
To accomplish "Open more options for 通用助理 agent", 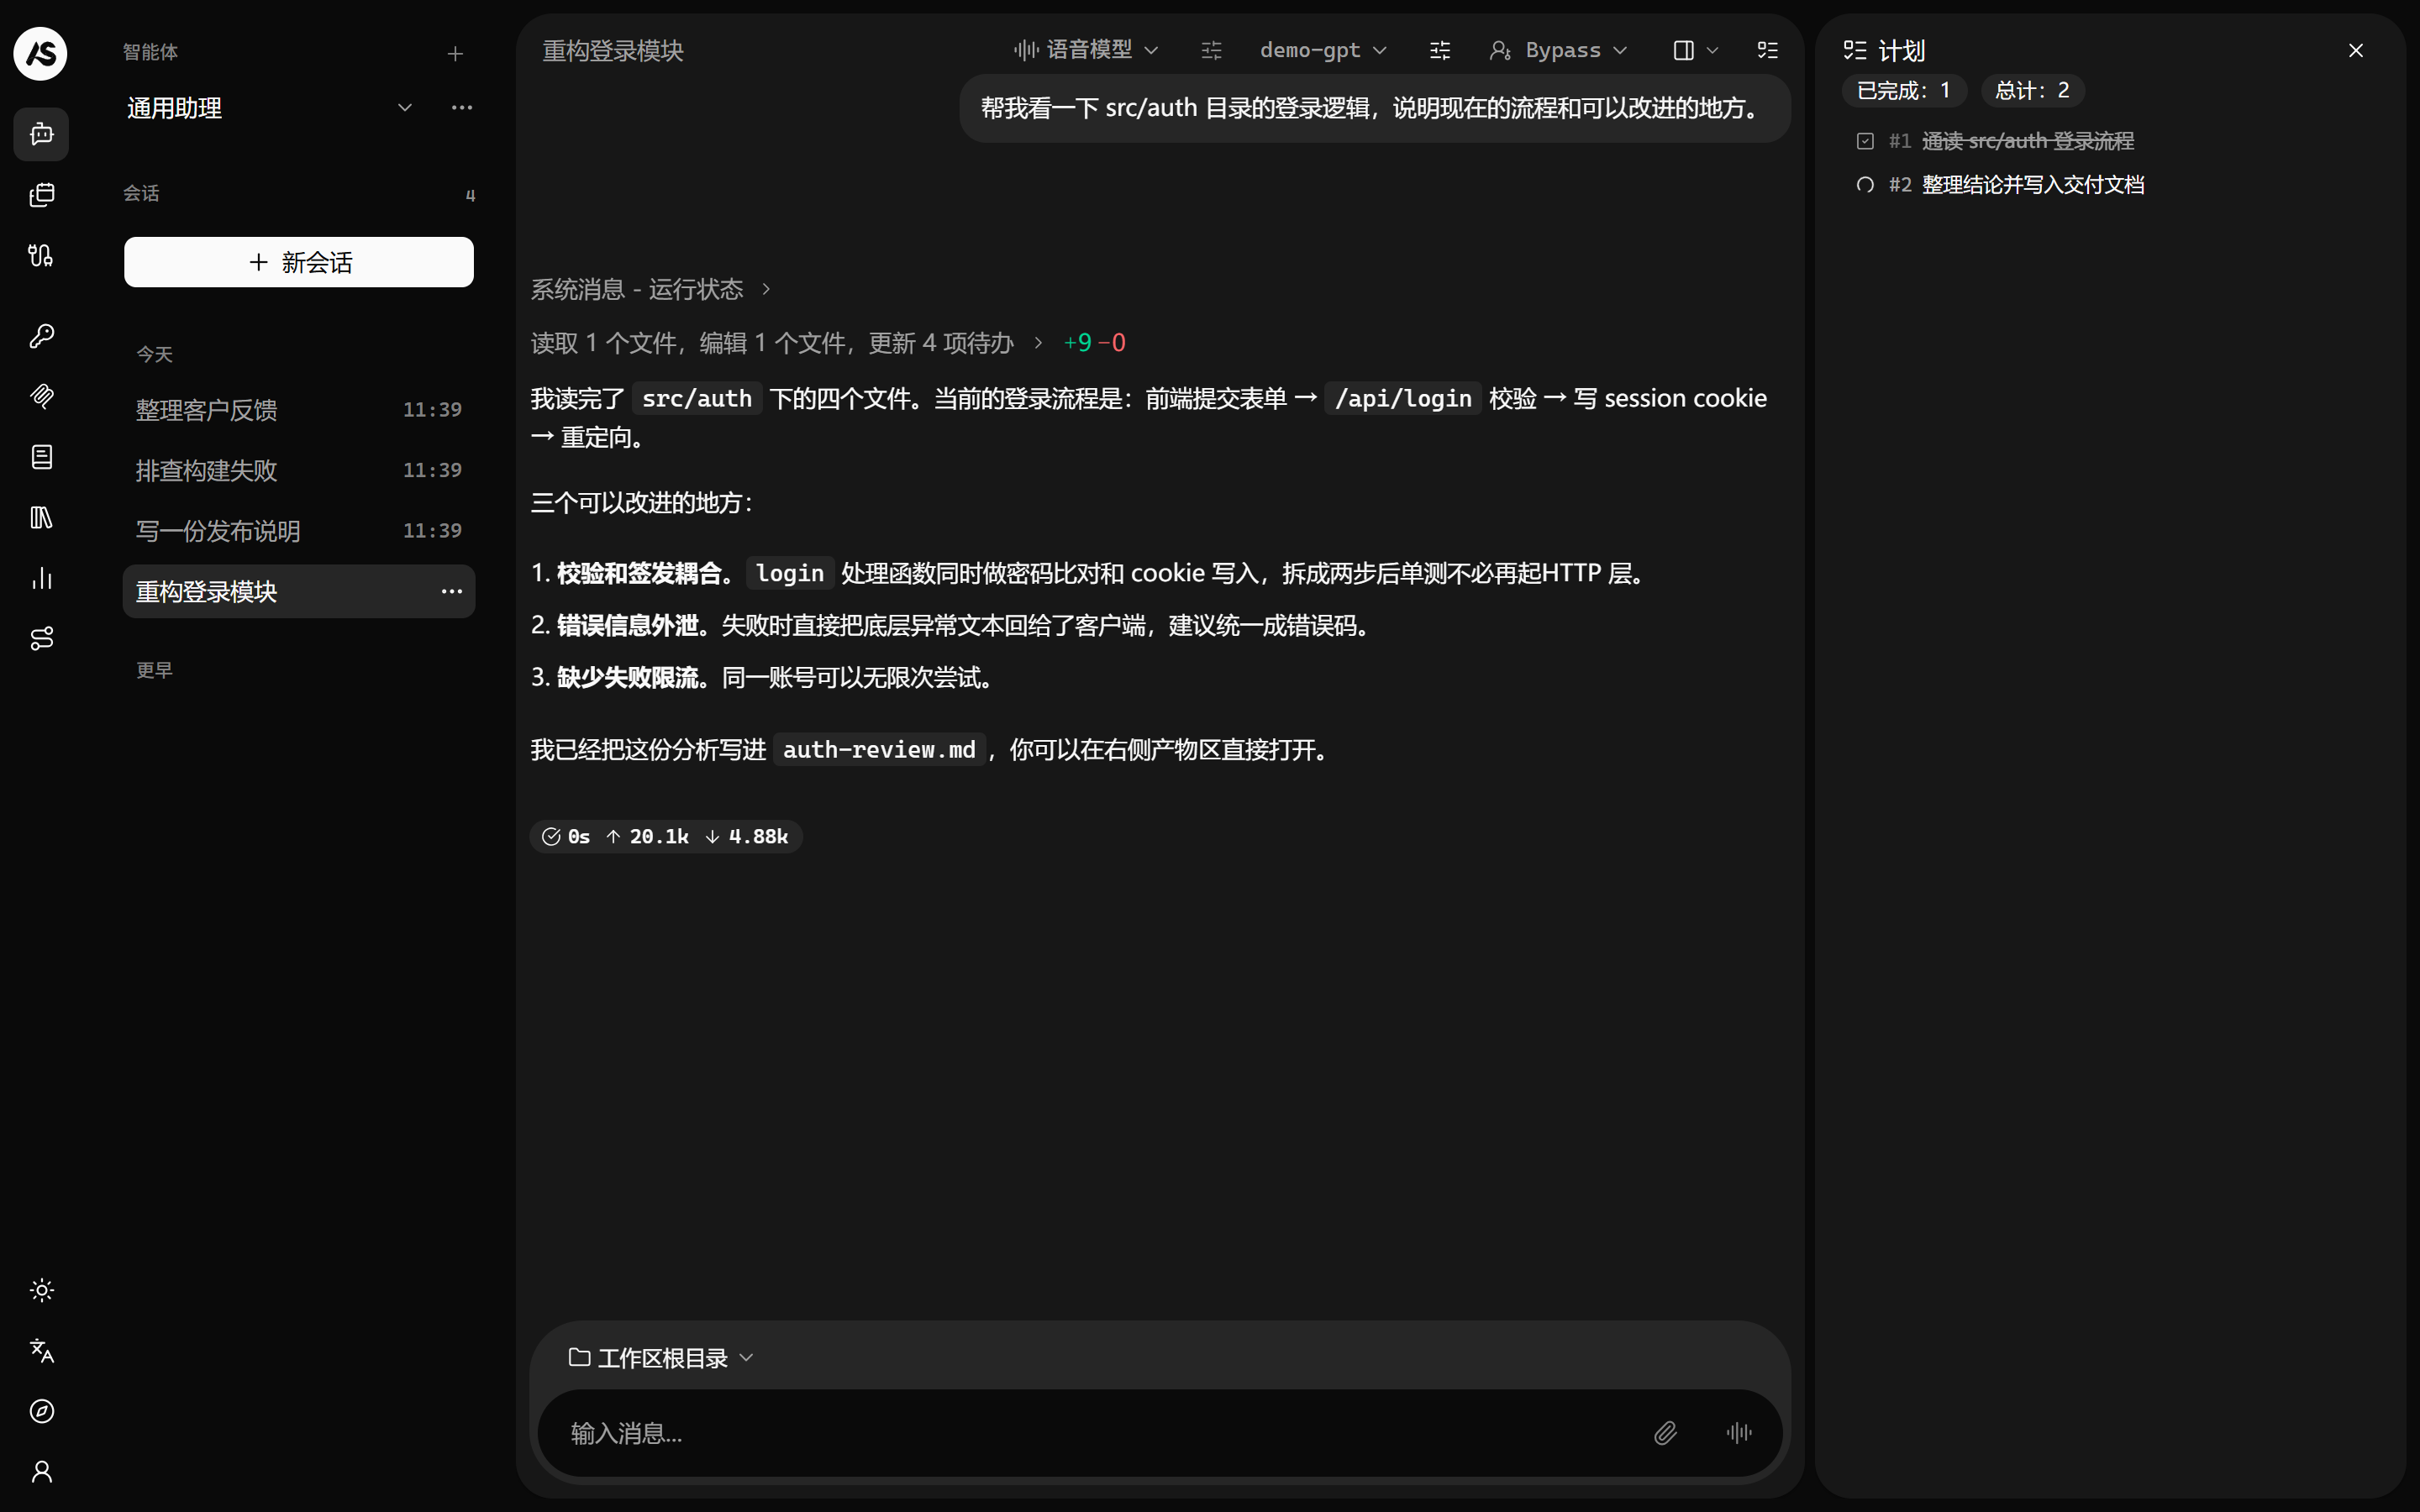I will click(x=461, y=107).
